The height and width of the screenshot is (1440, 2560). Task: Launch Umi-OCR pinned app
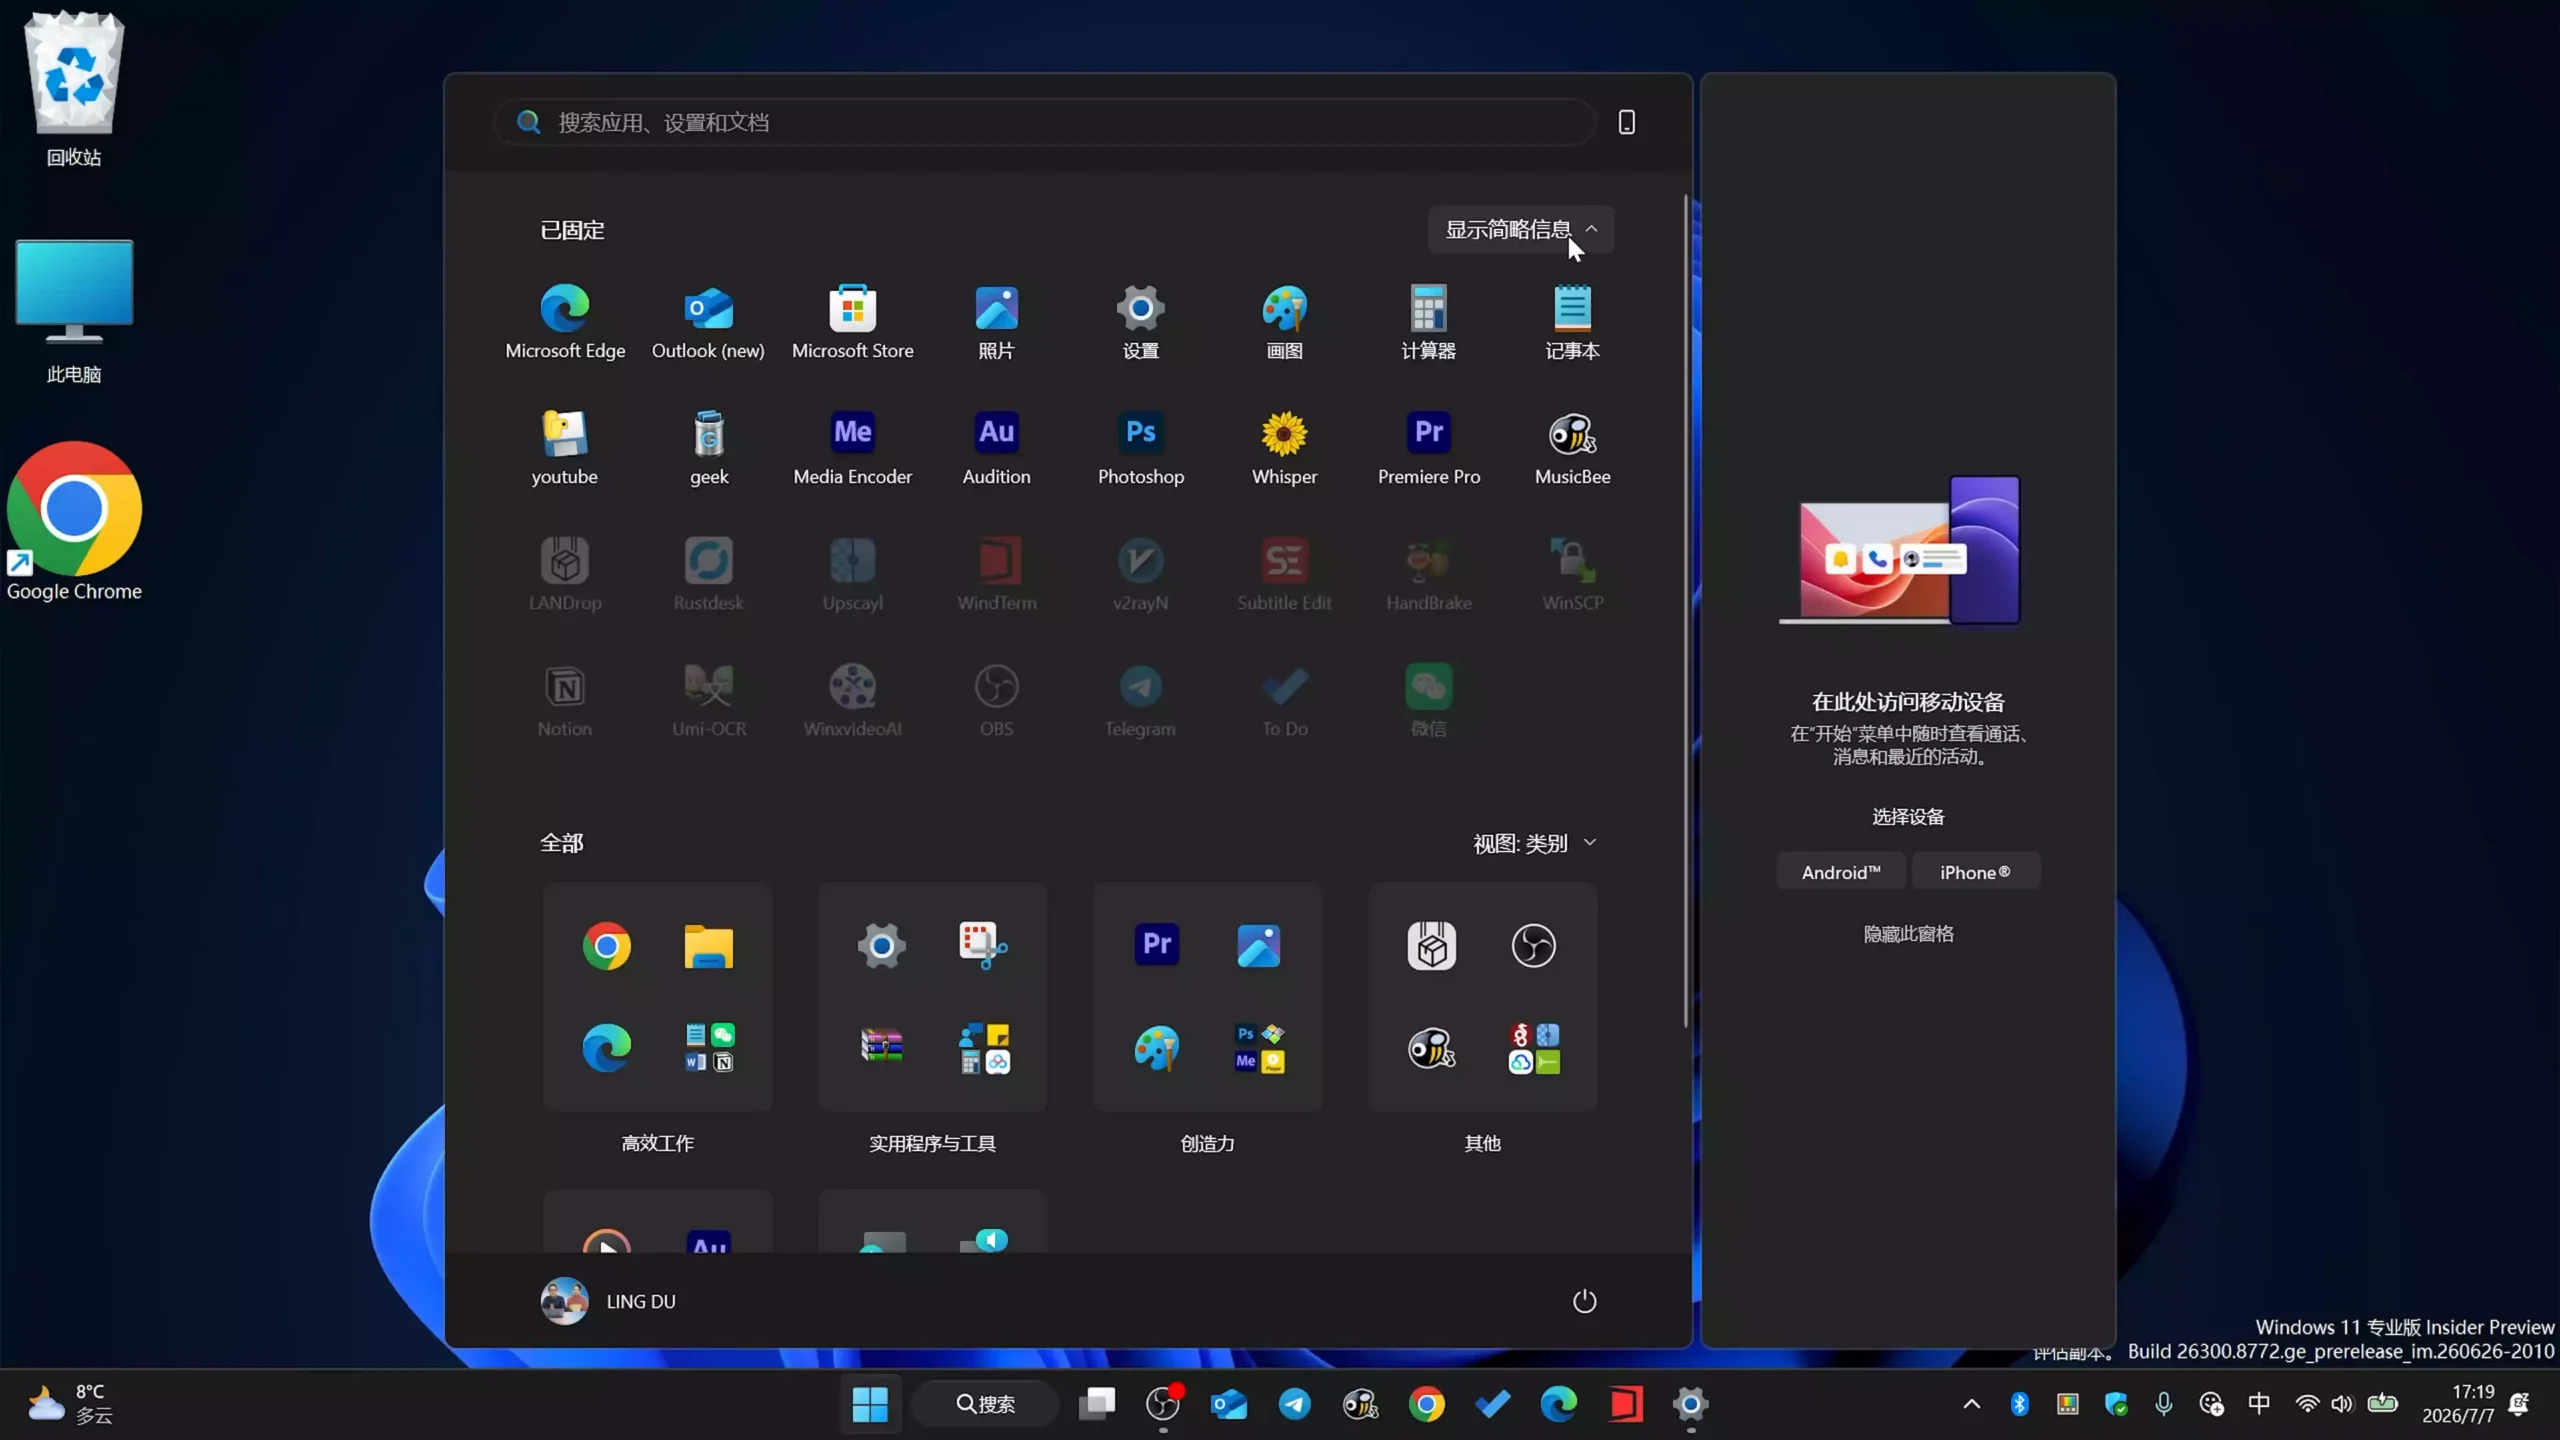(x=708, y=700)
